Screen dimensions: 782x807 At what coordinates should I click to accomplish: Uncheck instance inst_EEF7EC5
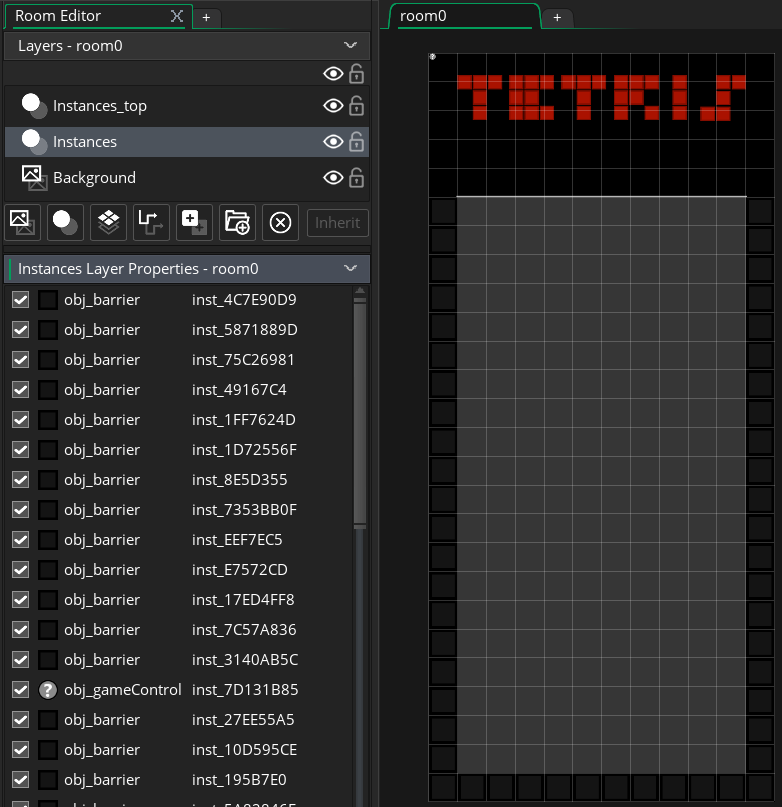21,539
